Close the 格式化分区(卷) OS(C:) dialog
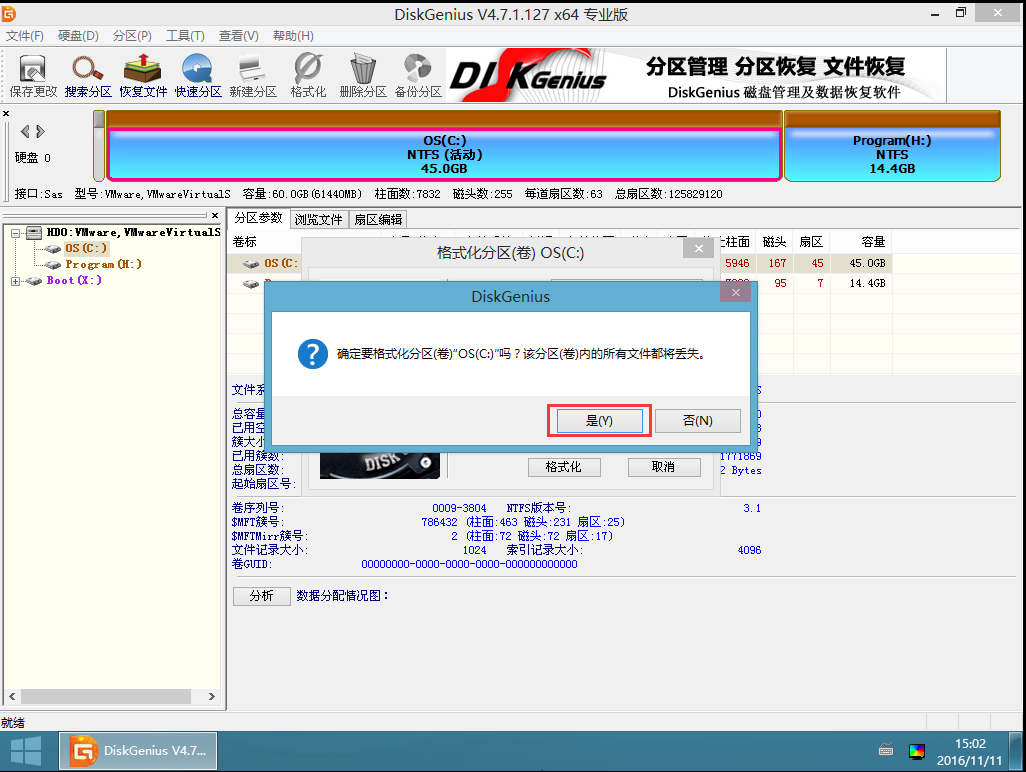The width and height of the screenshot is (1026, 772). (699, 249)
